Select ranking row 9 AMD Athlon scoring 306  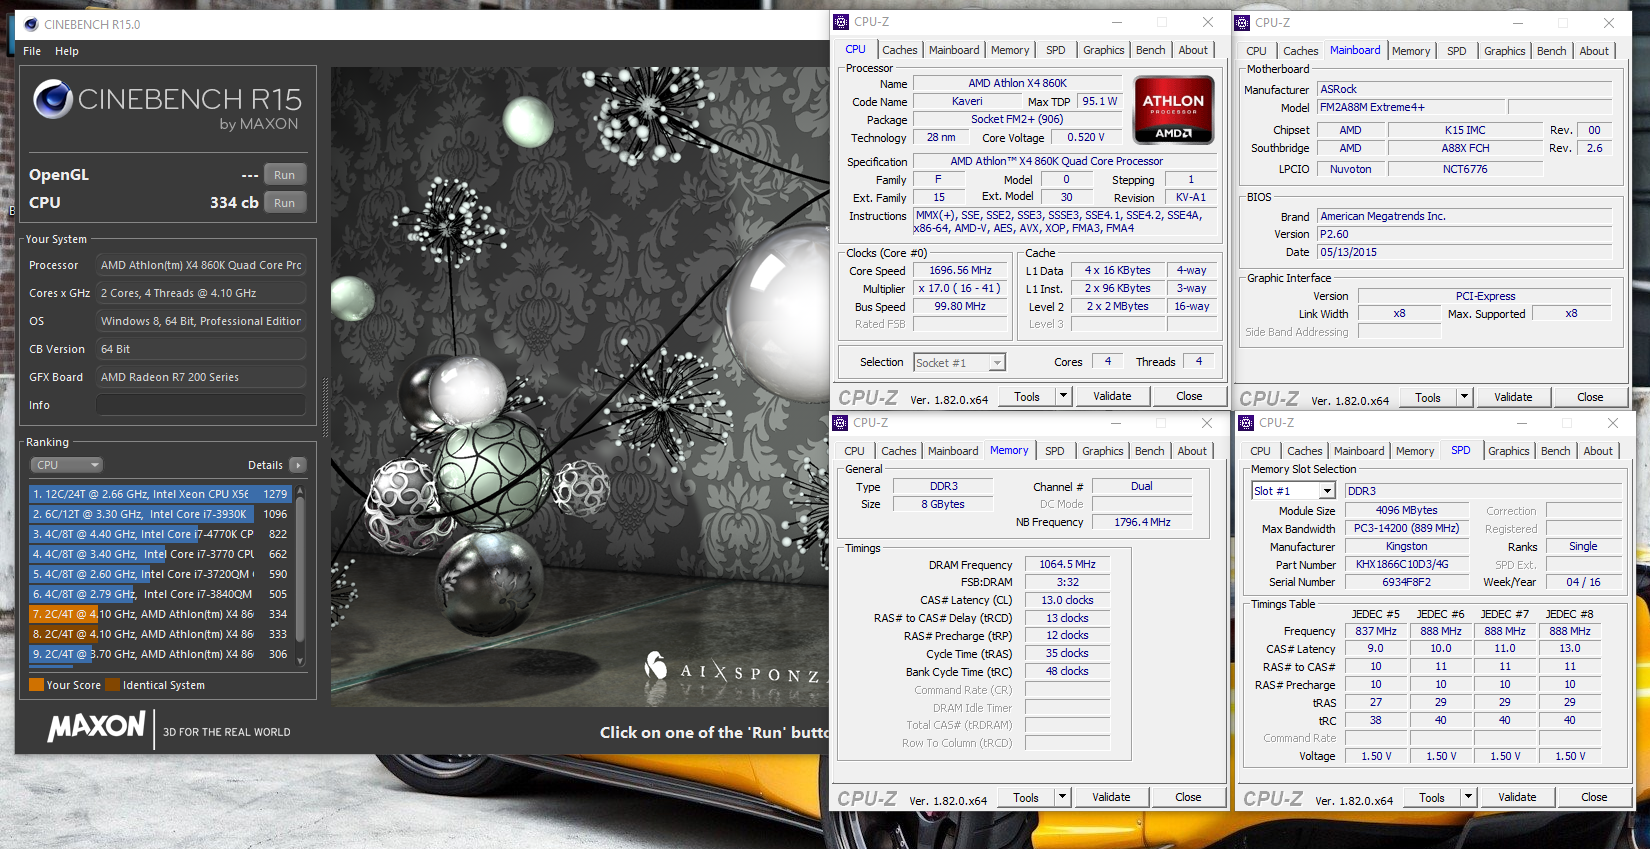click(161, 654)
